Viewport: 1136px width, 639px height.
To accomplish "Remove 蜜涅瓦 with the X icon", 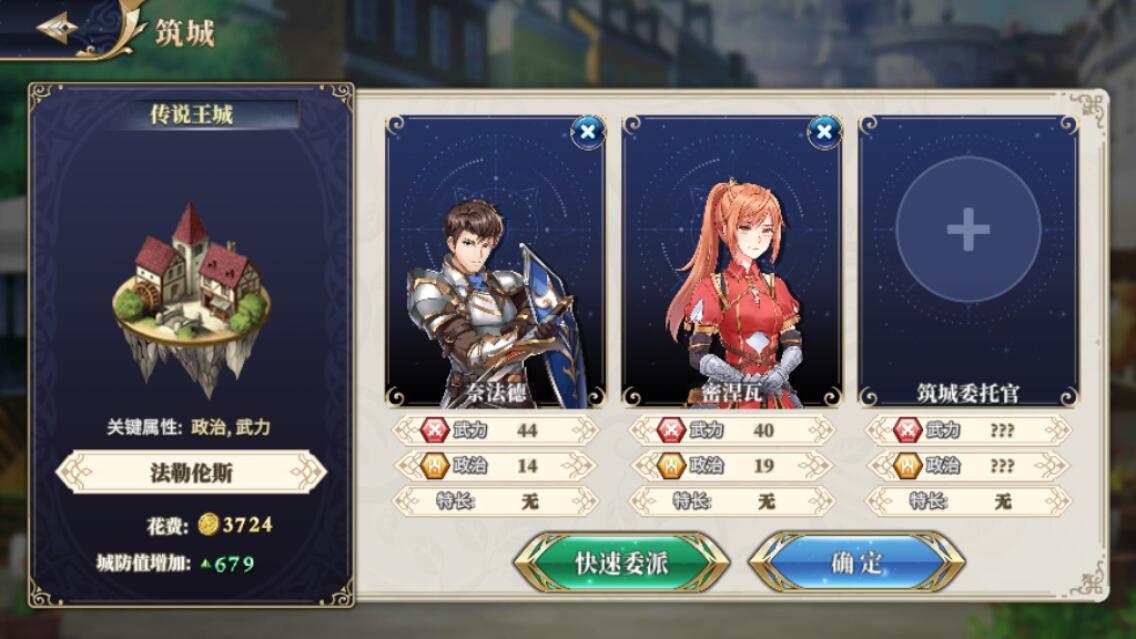I will click(x=824, y=132).
